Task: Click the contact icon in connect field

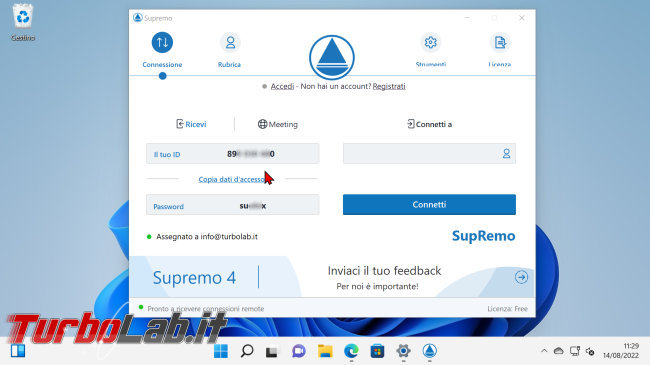Action: pos(506,153)
